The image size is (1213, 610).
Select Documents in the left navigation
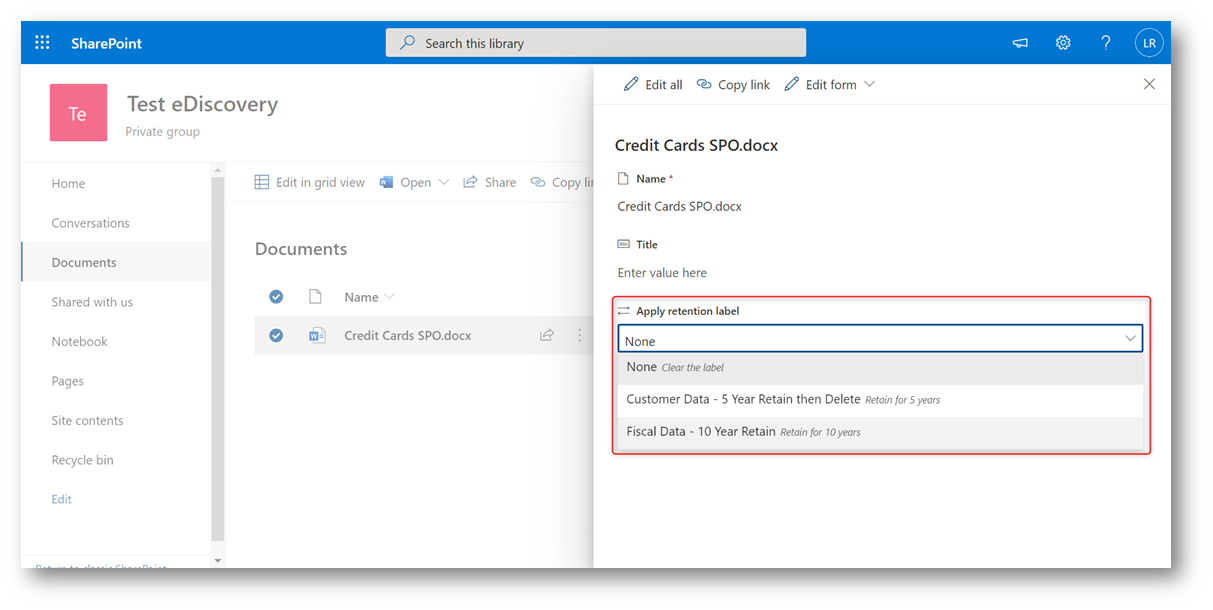[x=84, y=263]
